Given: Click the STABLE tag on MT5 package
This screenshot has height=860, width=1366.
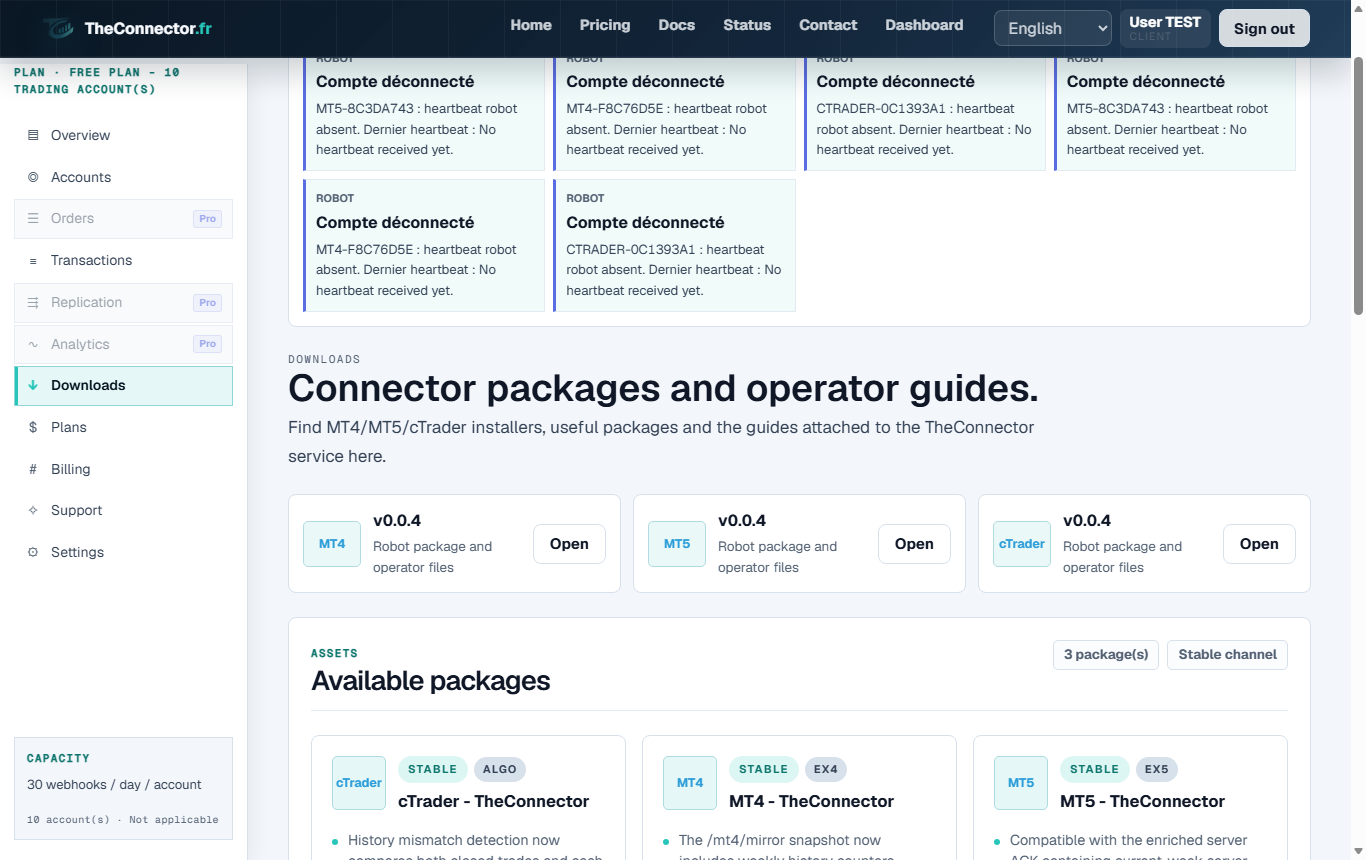Looking at the screenshot, I should 1094,769.
